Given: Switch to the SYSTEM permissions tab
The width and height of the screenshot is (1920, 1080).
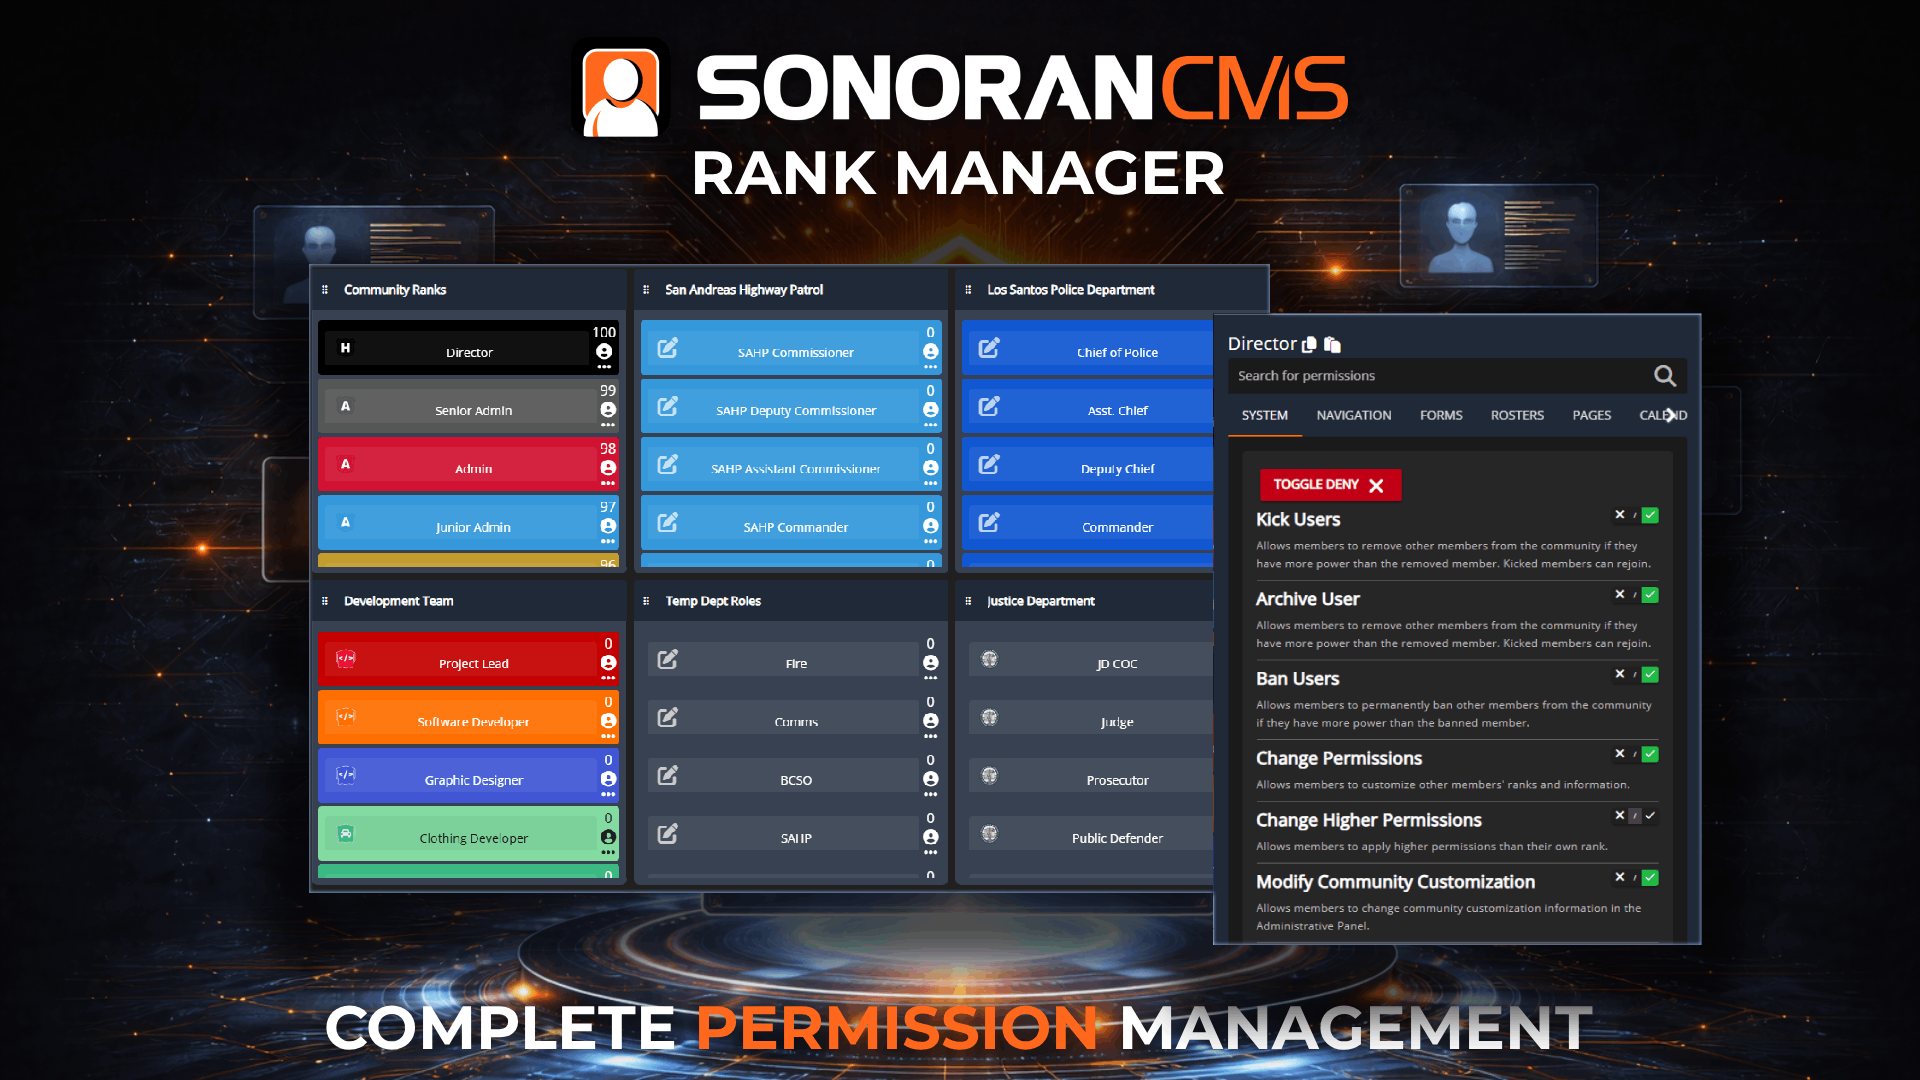Looking at the screenshot, I should click(x=1265, y=416).
